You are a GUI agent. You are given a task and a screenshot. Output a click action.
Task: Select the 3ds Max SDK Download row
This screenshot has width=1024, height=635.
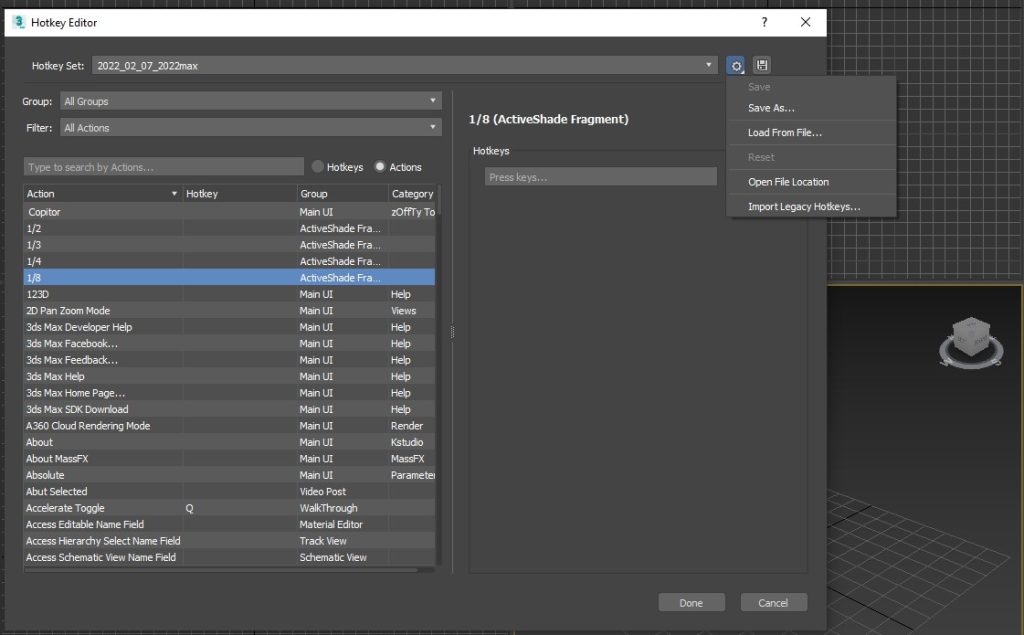[x=229, y=409]
